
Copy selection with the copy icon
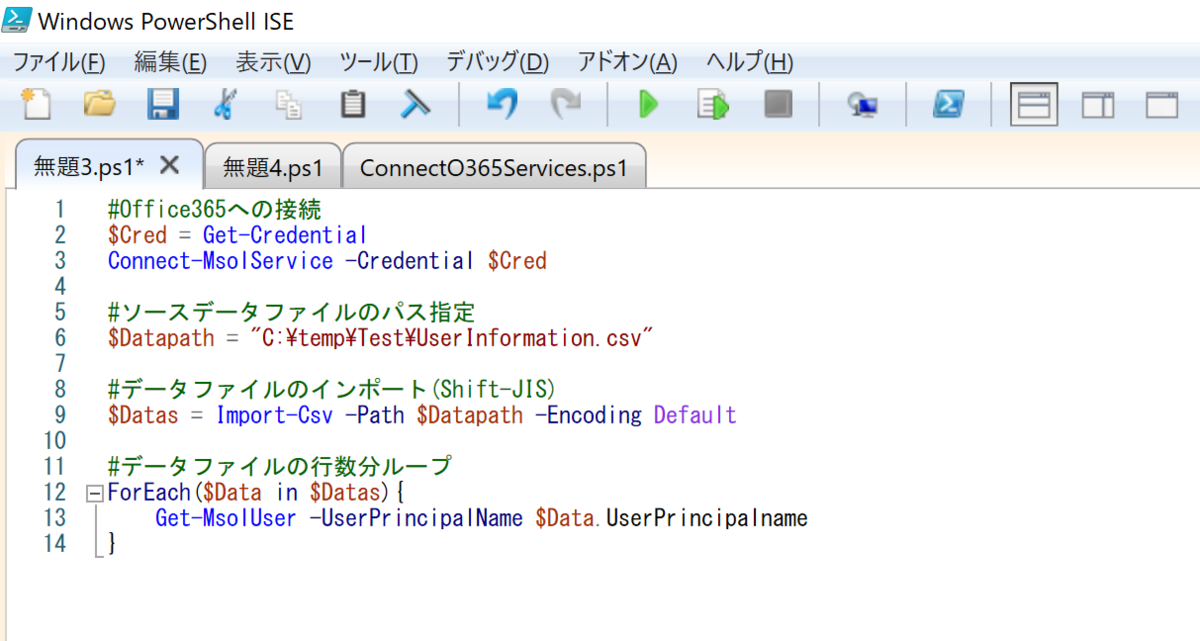(x=289, y=104)
